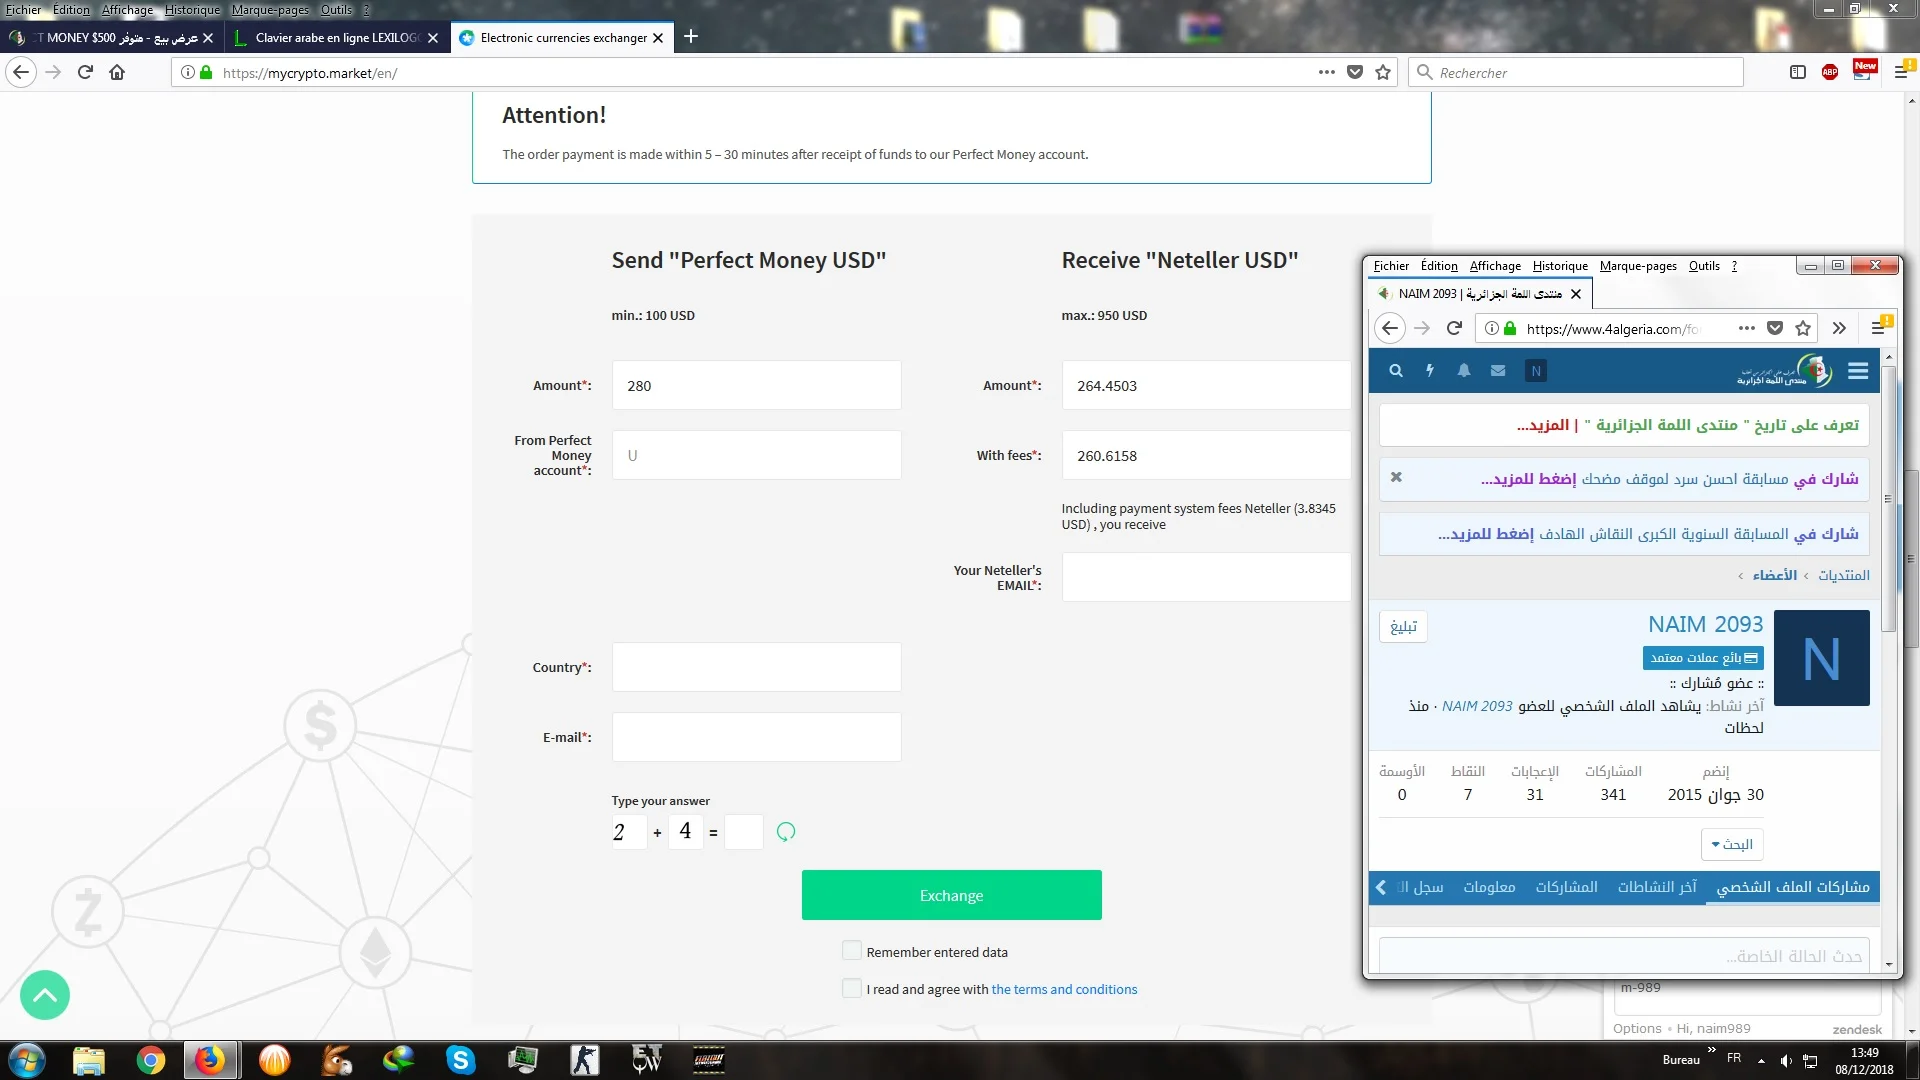Check the Remember entered data box
Image resolution: width=1920 pixels, height=1080 pixels.
pyautogui.click(x=852, y=951)
